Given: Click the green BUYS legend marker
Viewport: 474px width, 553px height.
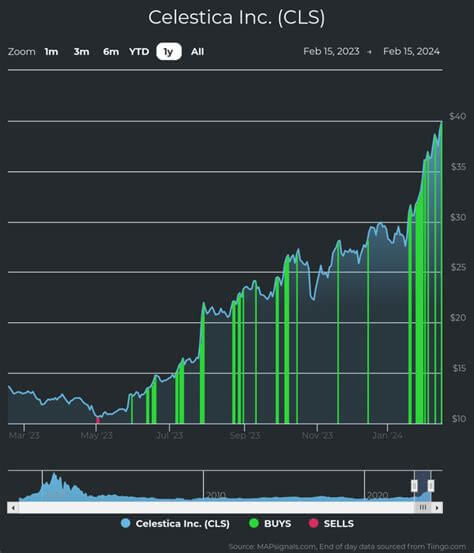Looking at the screenshot, I should click(x=254, y=523).
